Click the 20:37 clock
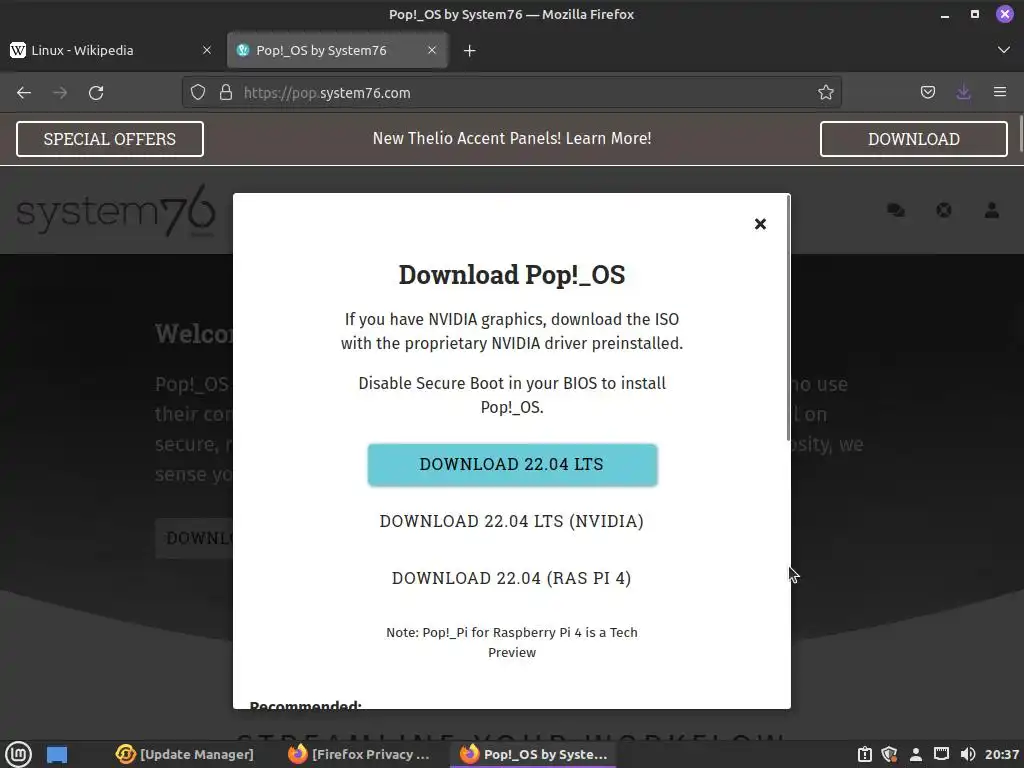The image size is (1024, 768). 1002,754
